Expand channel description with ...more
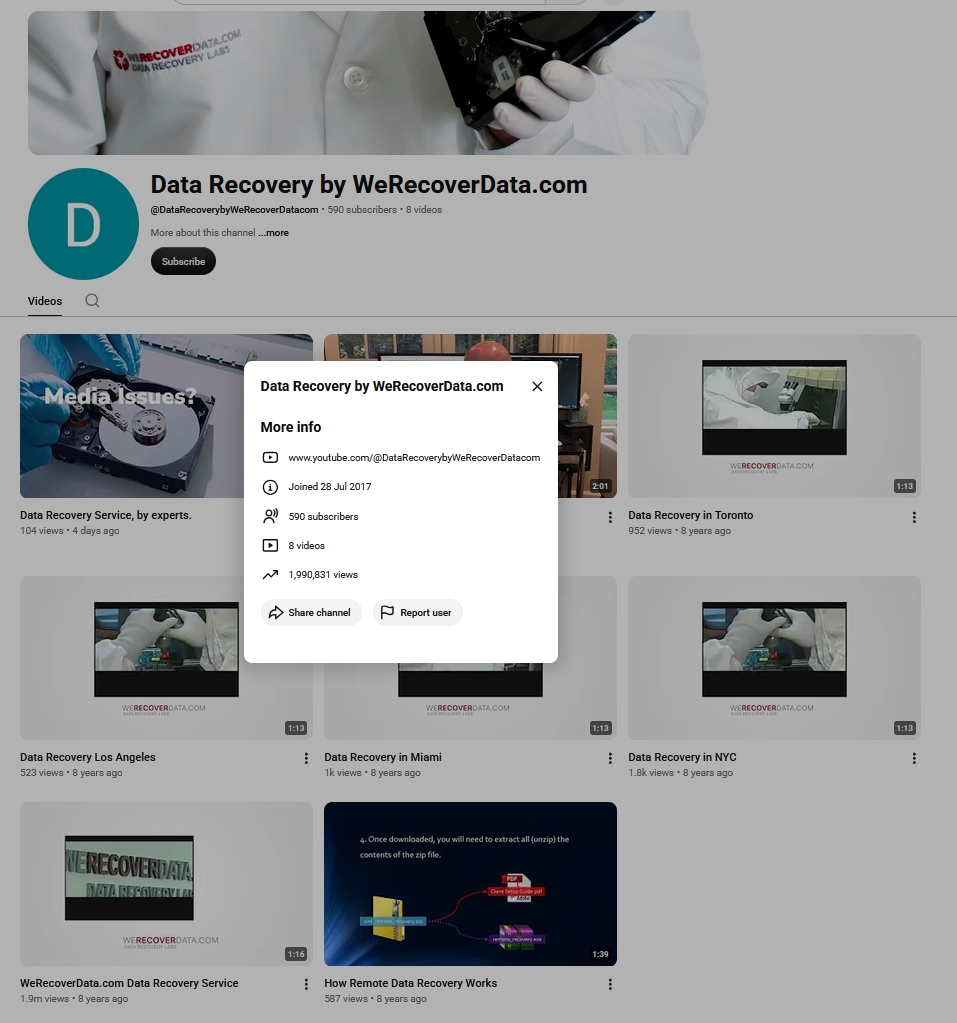The image size is (957, 1023). pos(273,233)
